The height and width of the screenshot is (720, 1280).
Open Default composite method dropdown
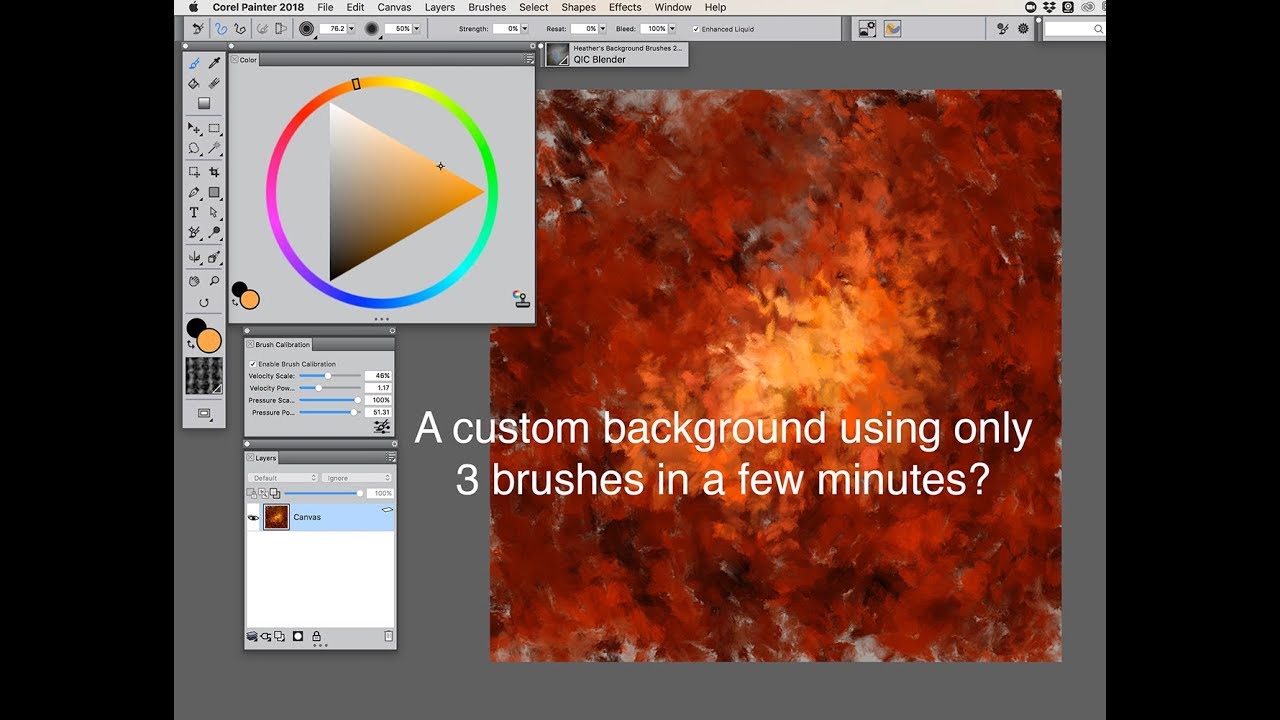coord(283,478)
